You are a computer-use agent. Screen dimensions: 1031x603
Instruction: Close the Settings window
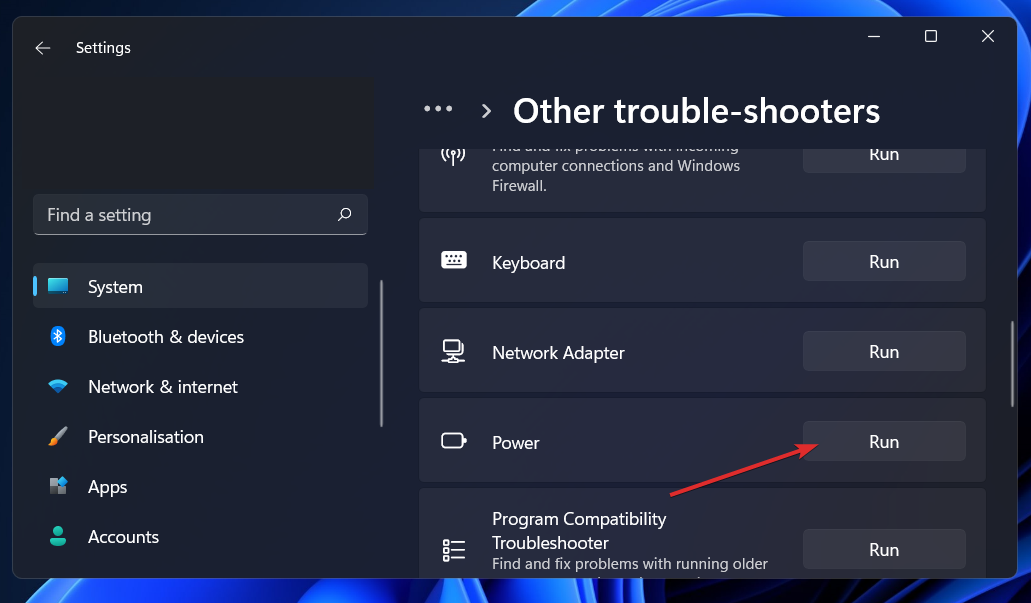click(x=988, y=36)
